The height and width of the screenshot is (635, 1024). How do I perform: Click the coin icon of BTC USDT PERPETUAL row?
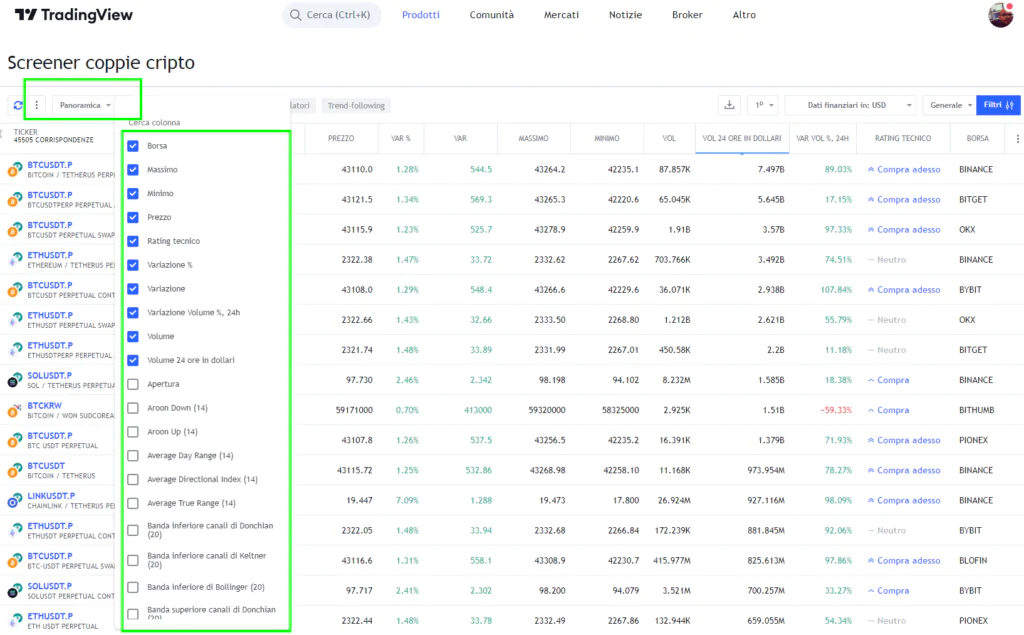tap(14, 440)
